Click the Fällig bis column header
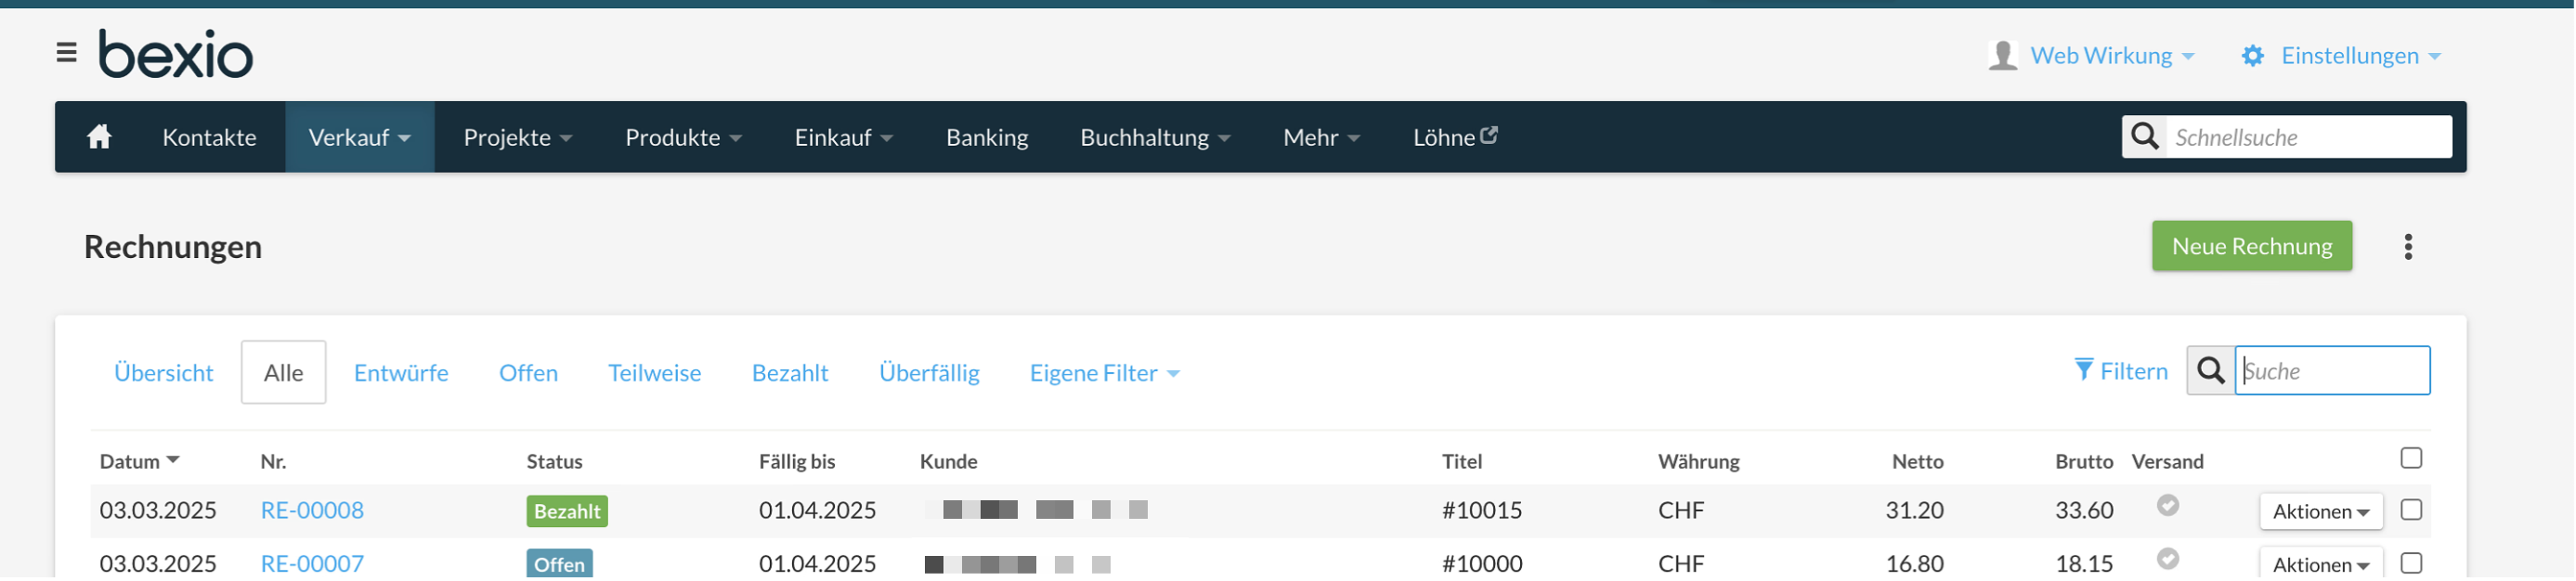The image size is (2576, 581). click(796, 462)
